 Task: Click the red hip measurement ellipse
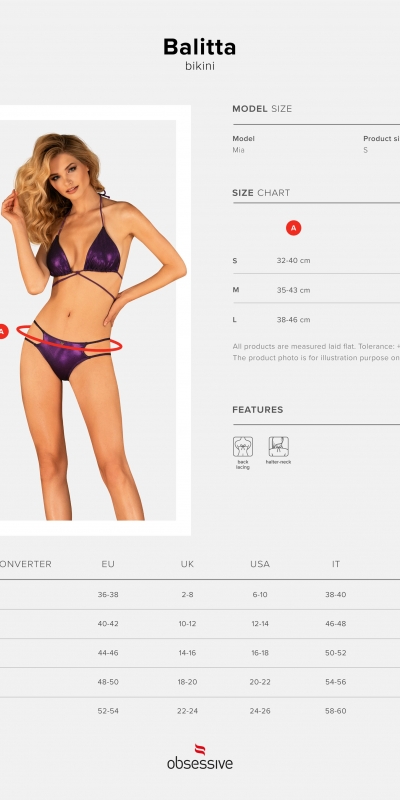(x=69, y=338)
